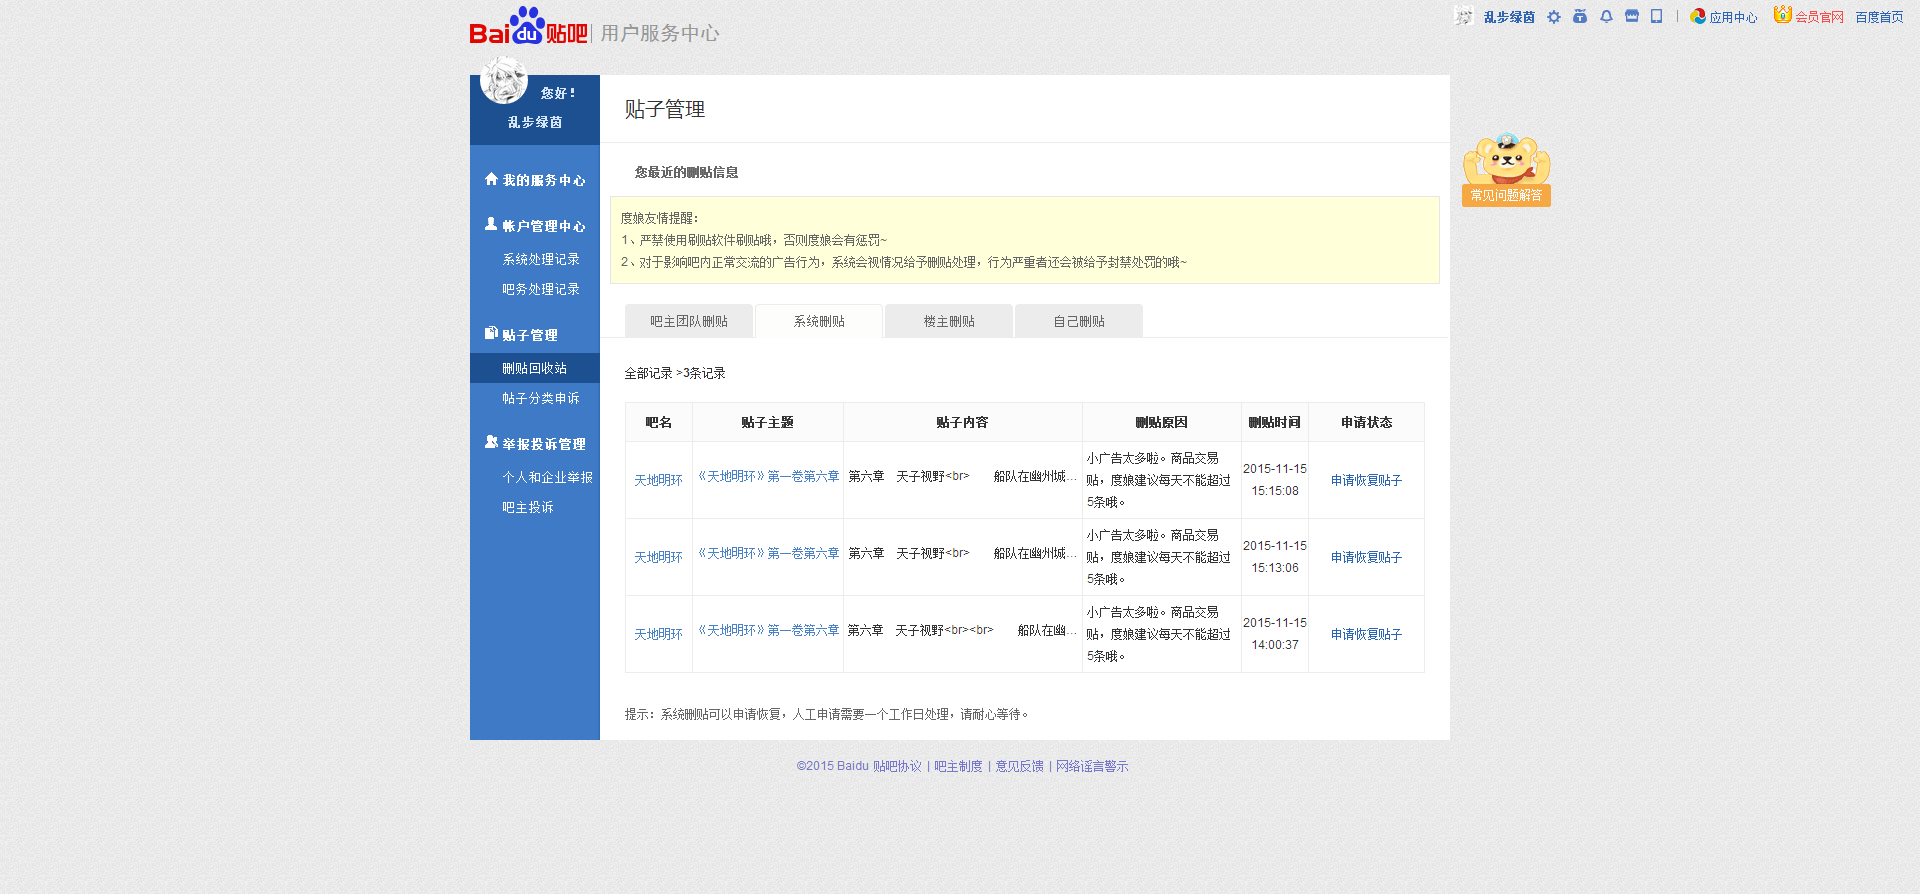Open 应用中心 in the top bar
1920x894 pixels.
tap(1724, 17)
